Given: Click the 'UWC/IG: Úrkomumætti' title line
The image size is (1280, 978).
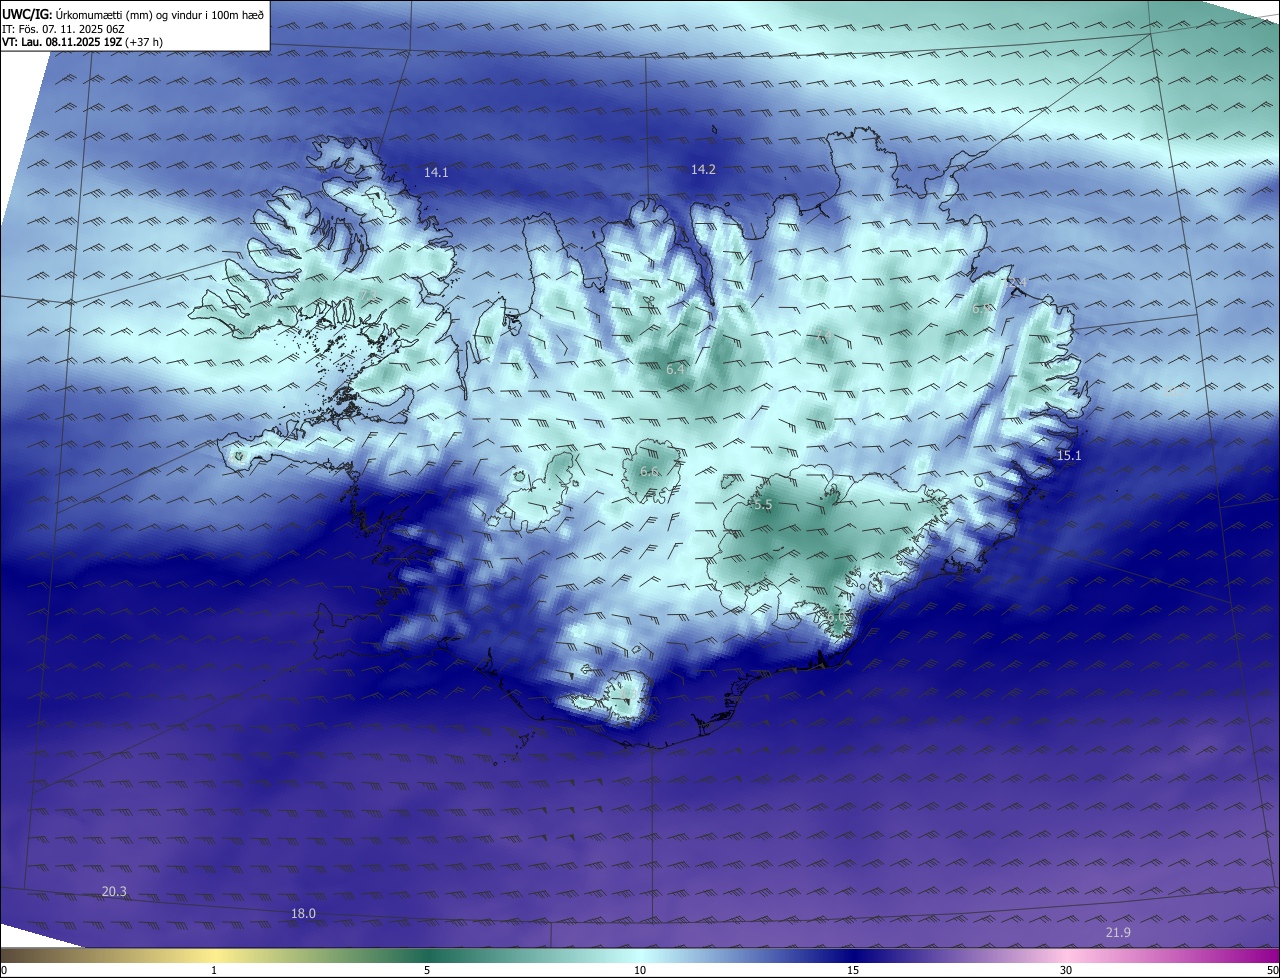Looking at the screenshot, I should [133, 14].
